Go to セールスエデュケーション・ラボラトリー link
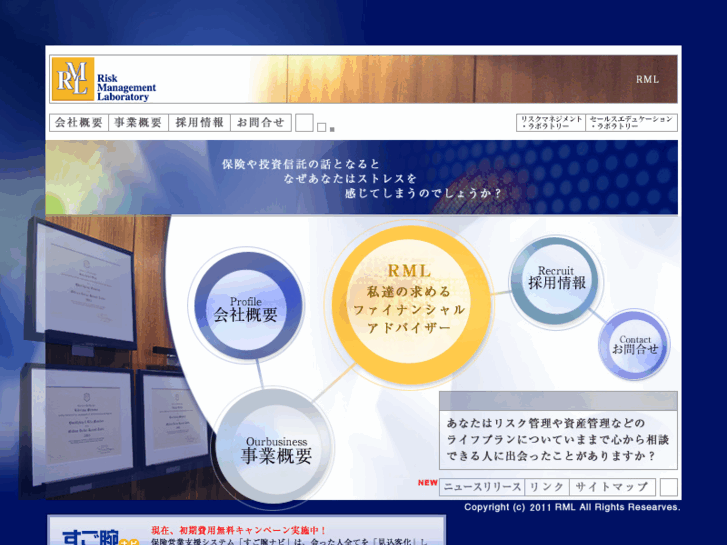Viewport: 727px width, 545px height. [631, 123]
